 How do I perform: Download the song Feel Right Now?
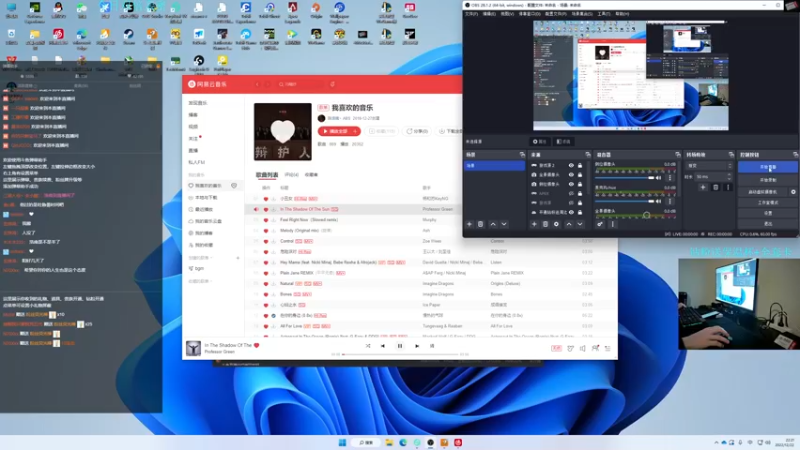273,220
